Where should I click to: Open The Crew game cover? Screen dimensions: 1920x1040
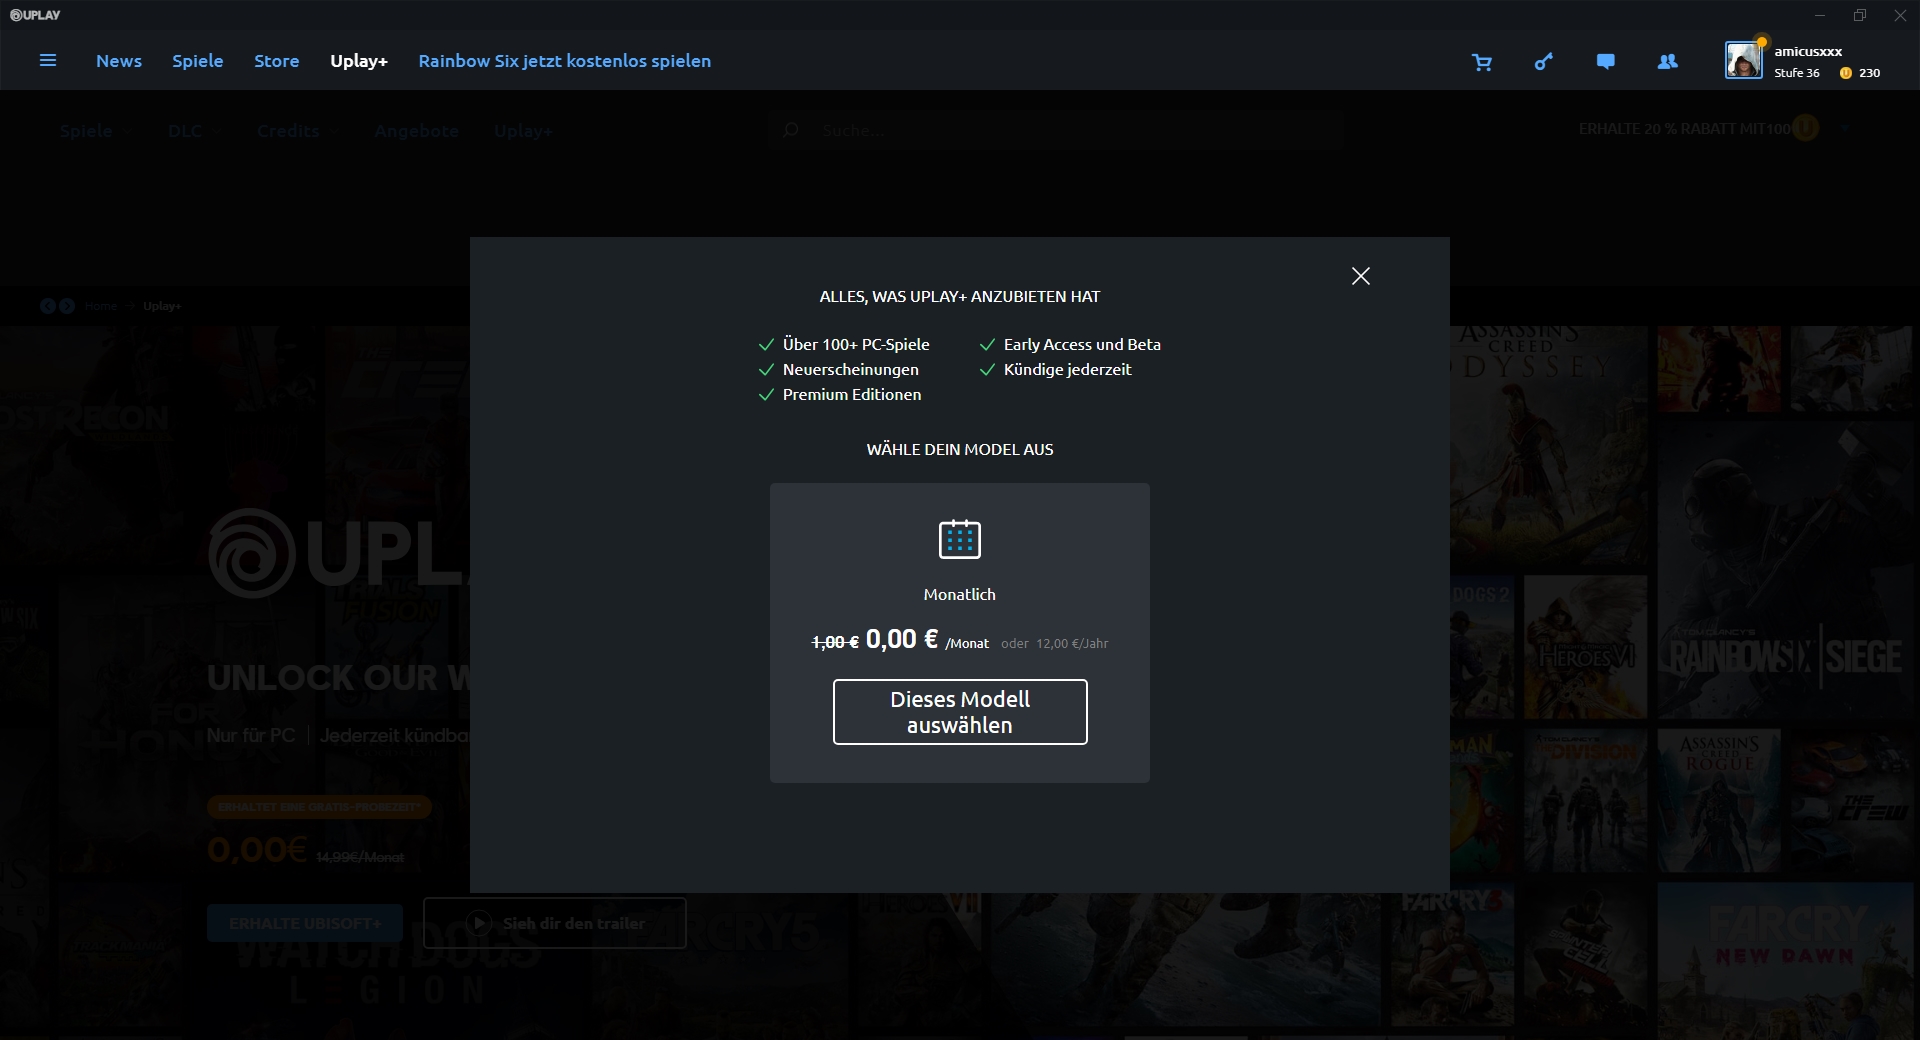click(x=1853, y=800)
